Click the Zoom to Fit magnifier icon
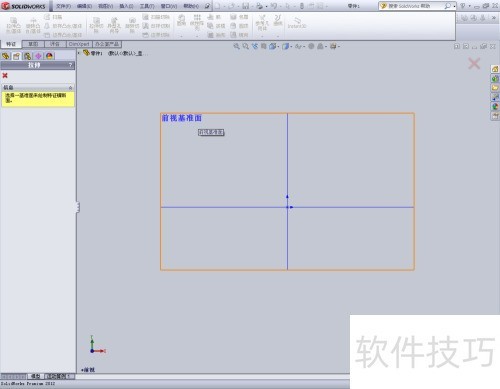The width and height of the screenshot is (500, 389). tap(236, 46)
